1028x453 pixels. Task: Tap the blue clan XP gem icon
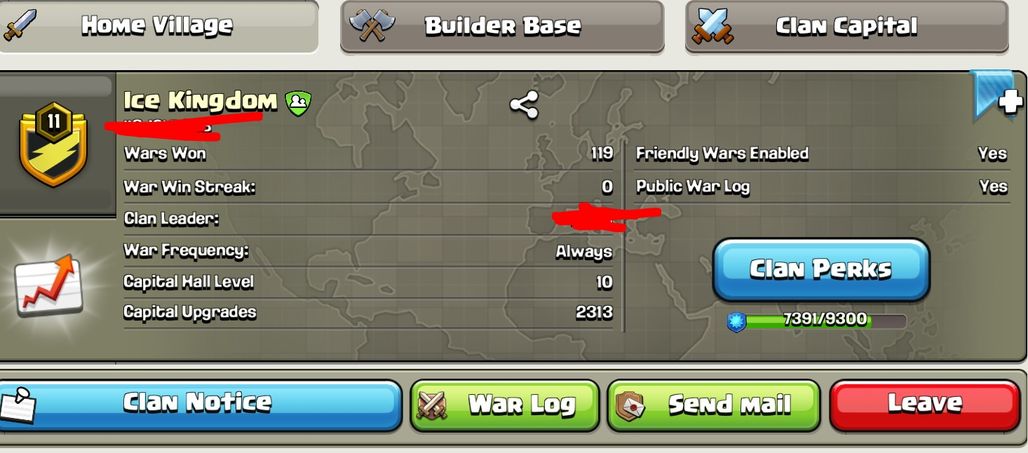(737, 321)
